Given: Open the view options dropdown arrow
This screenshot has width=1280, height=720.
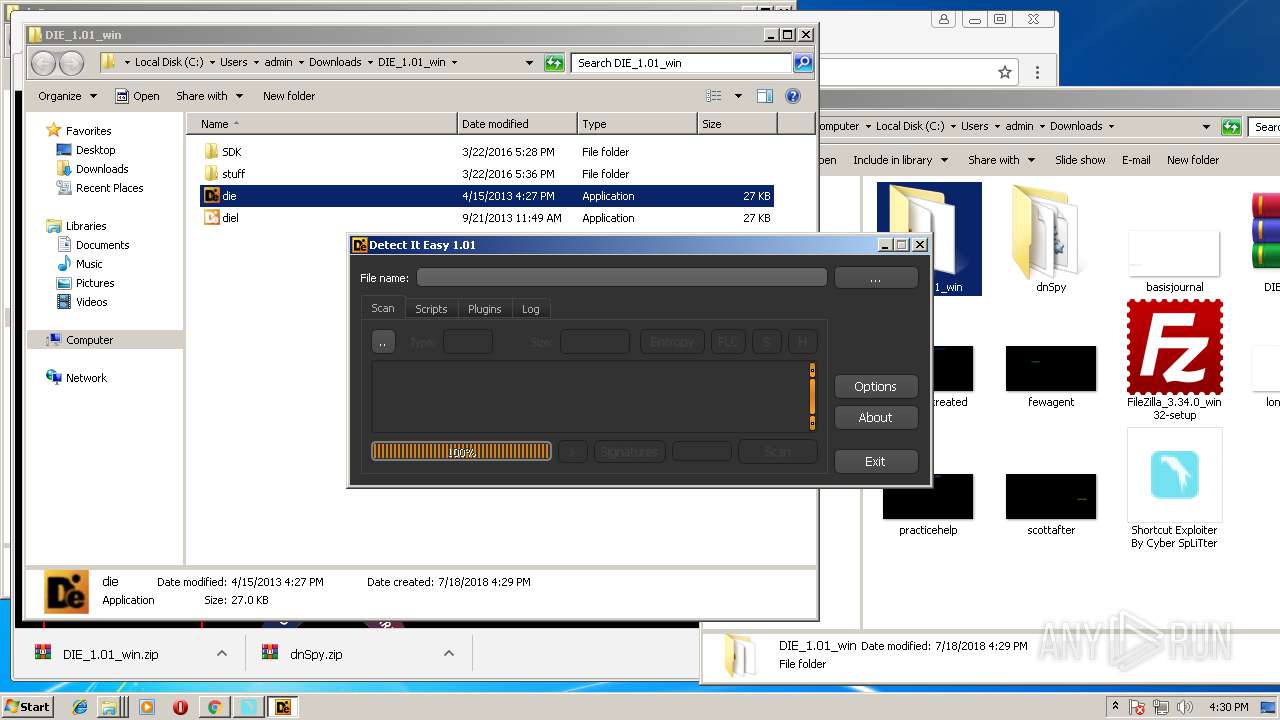Looking at the screenshot, I should (738, 96).
